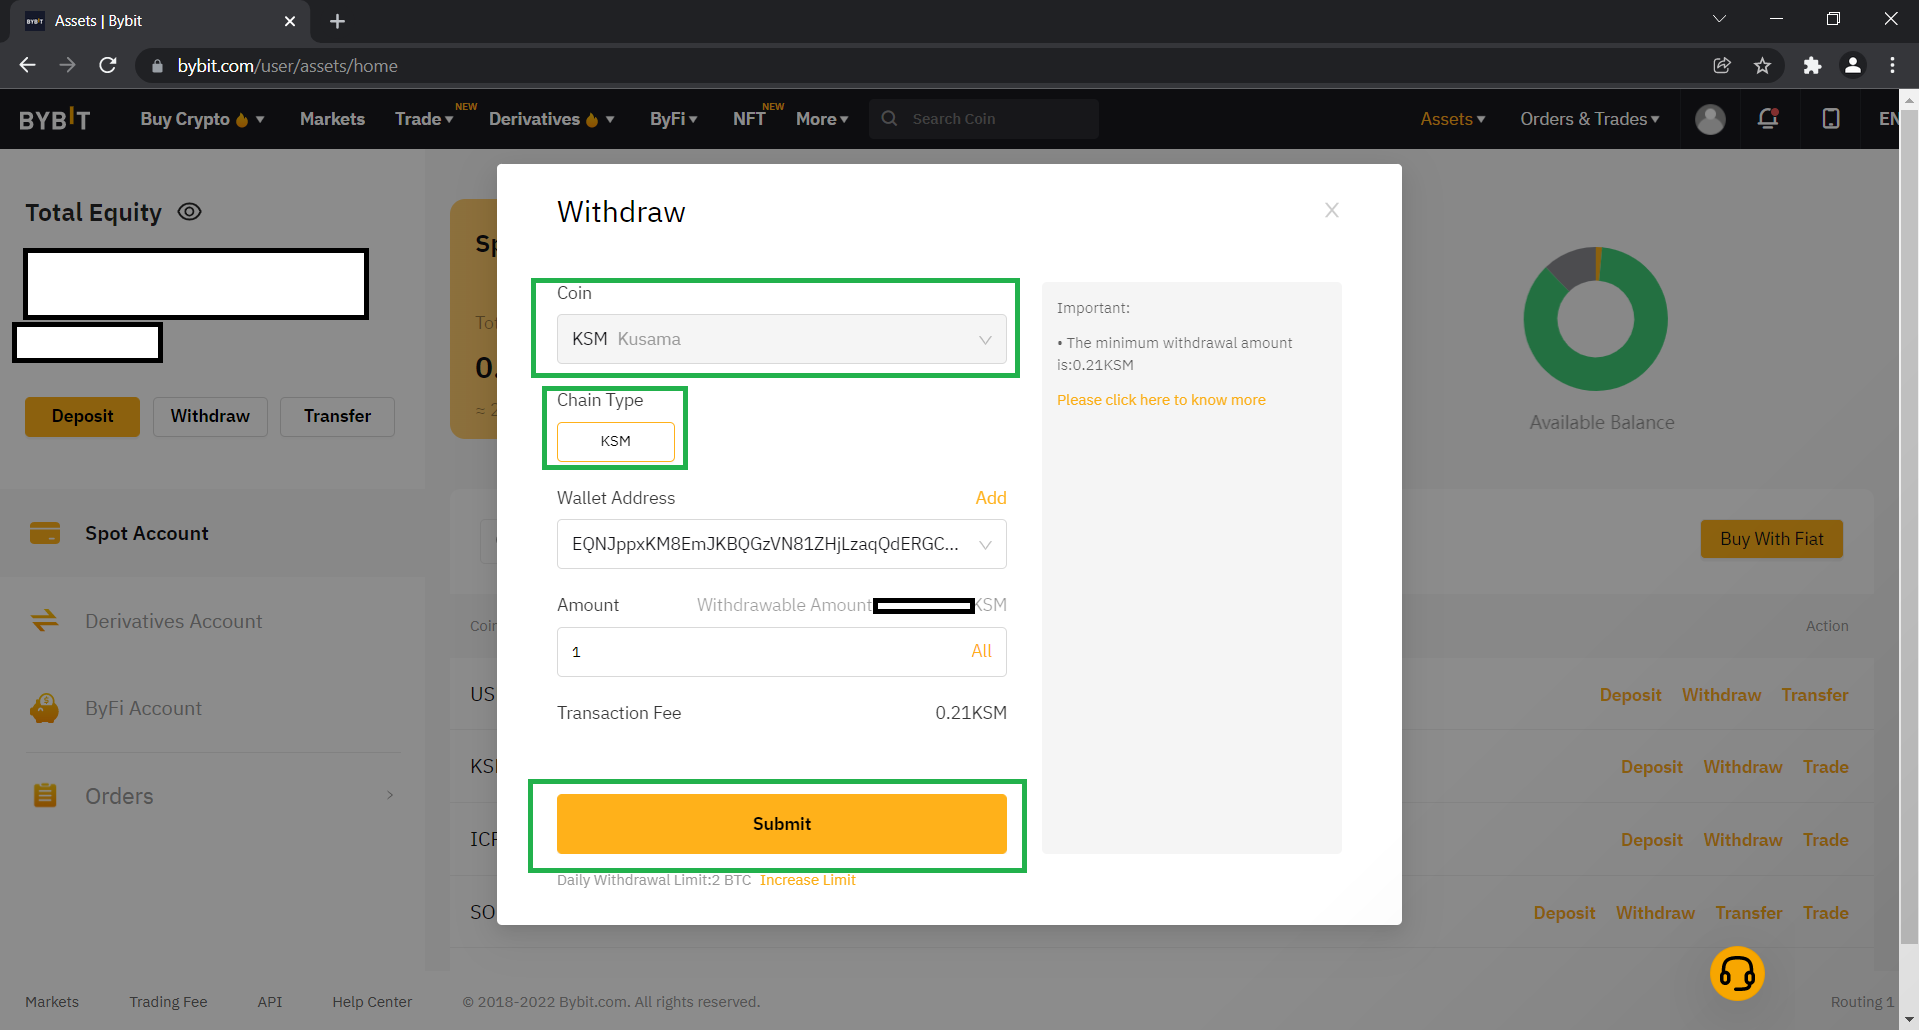Click All to withdraw full amount
Image resolution: width=1919 pixels, height=1030 pixels.
pos(981,651)
